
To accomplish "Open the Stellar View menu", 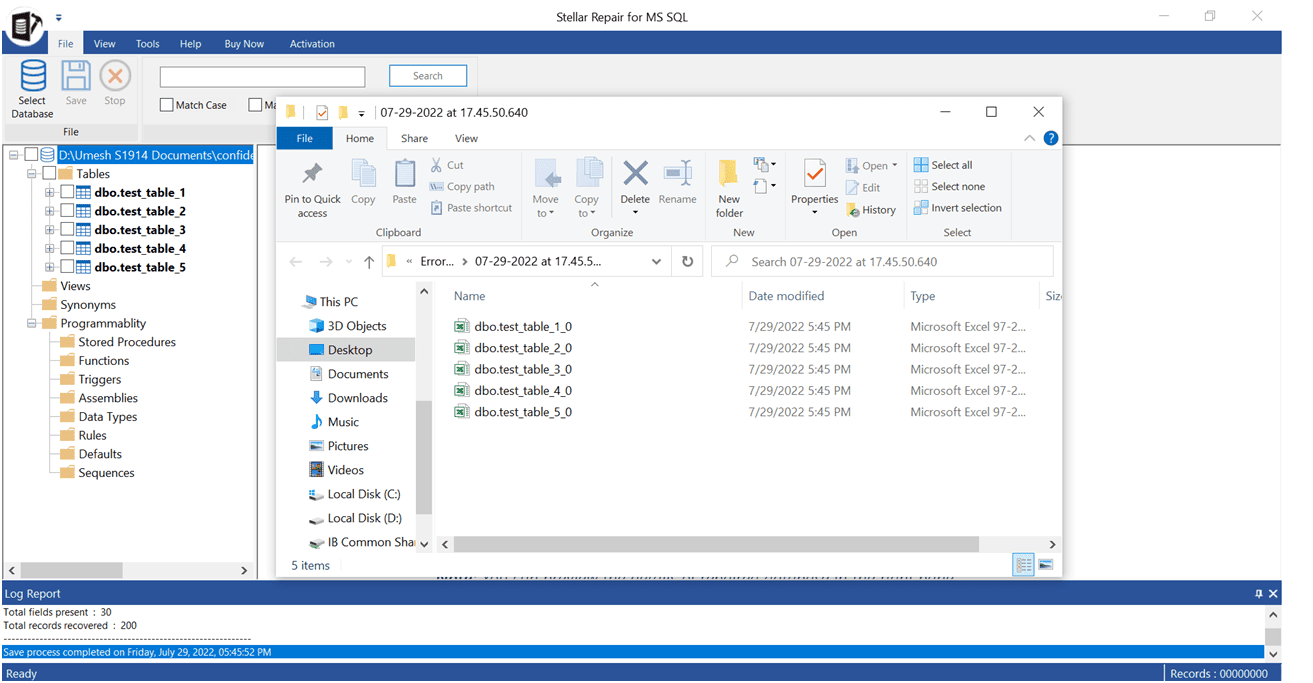I will pos(104,43).
